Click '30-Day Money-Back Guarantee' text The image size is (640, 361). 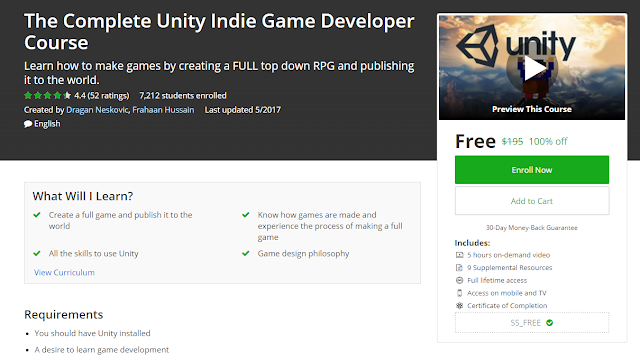pos(532,227)
